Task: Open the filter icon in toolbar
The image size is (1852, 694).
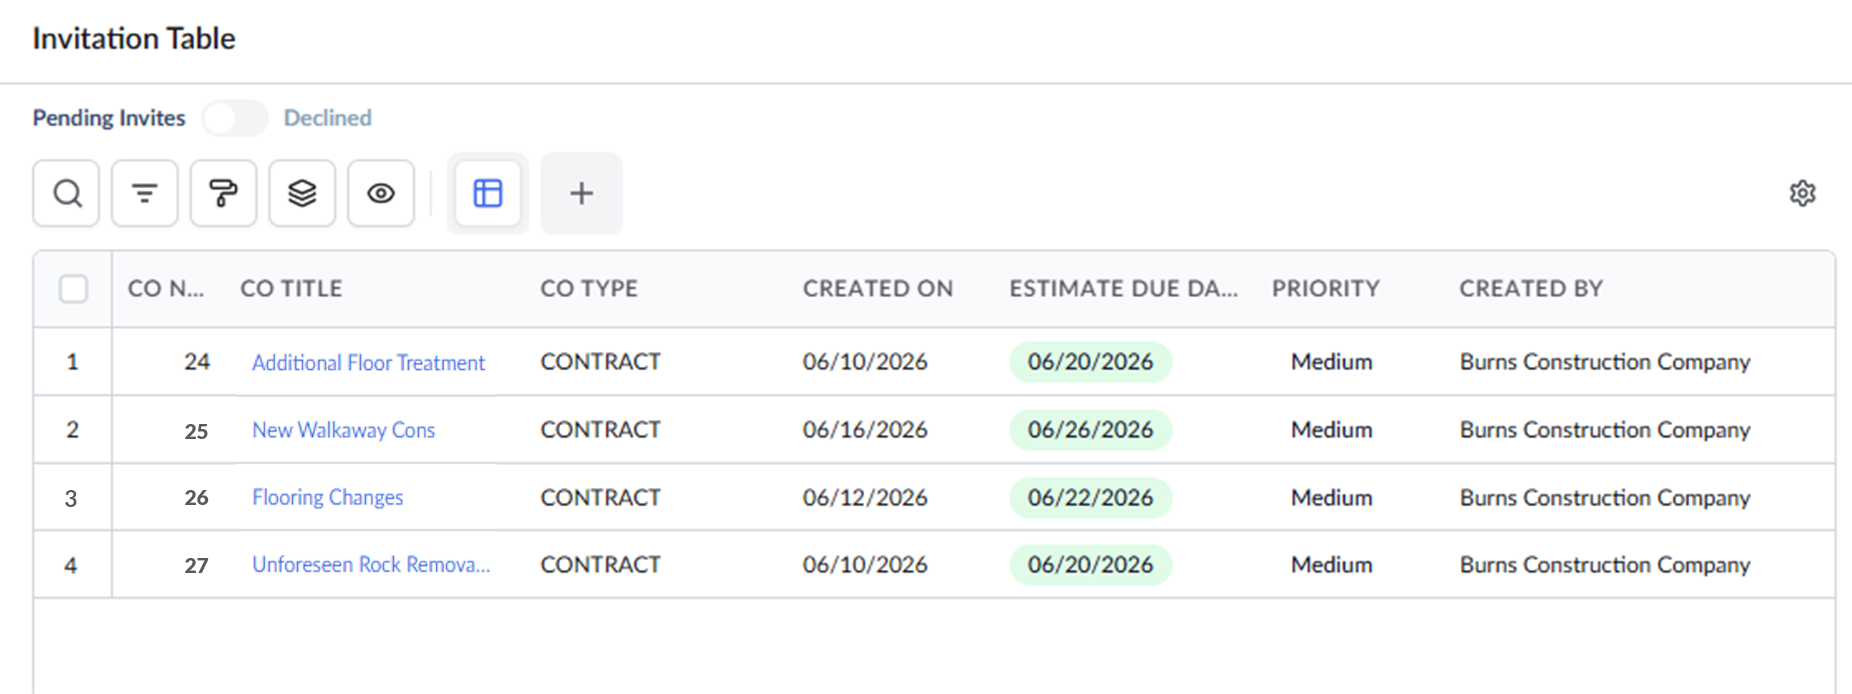Action: tap(145, 193)
